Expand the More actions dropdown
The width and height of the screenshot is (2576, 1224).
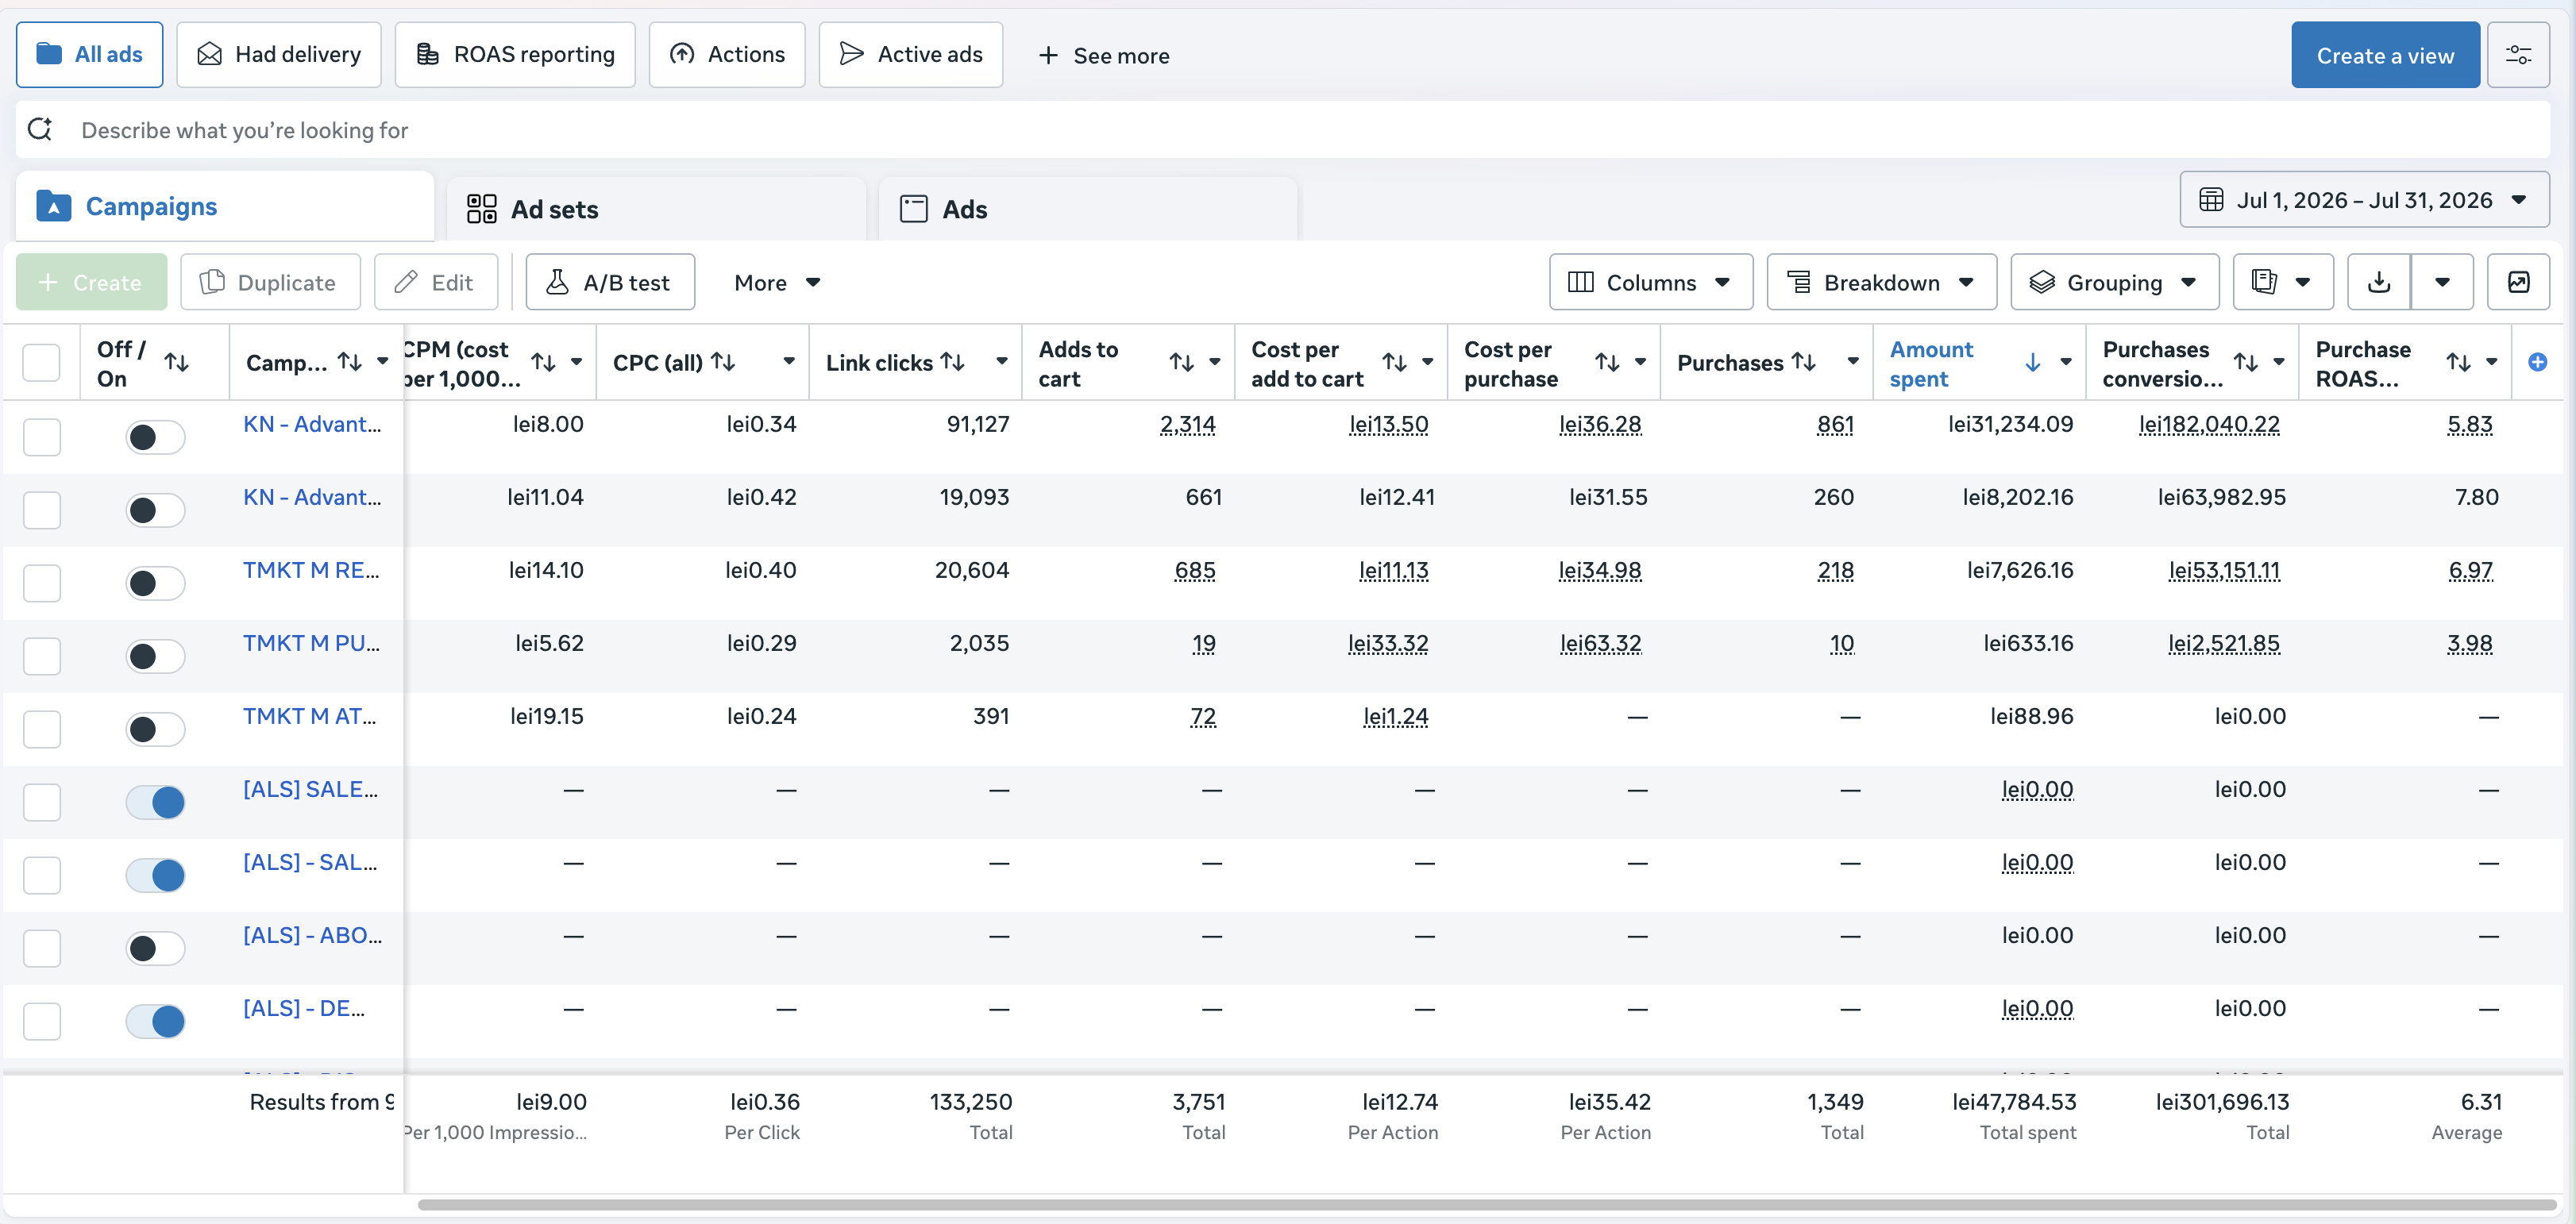pyautogui.click(x=777, y=283)
